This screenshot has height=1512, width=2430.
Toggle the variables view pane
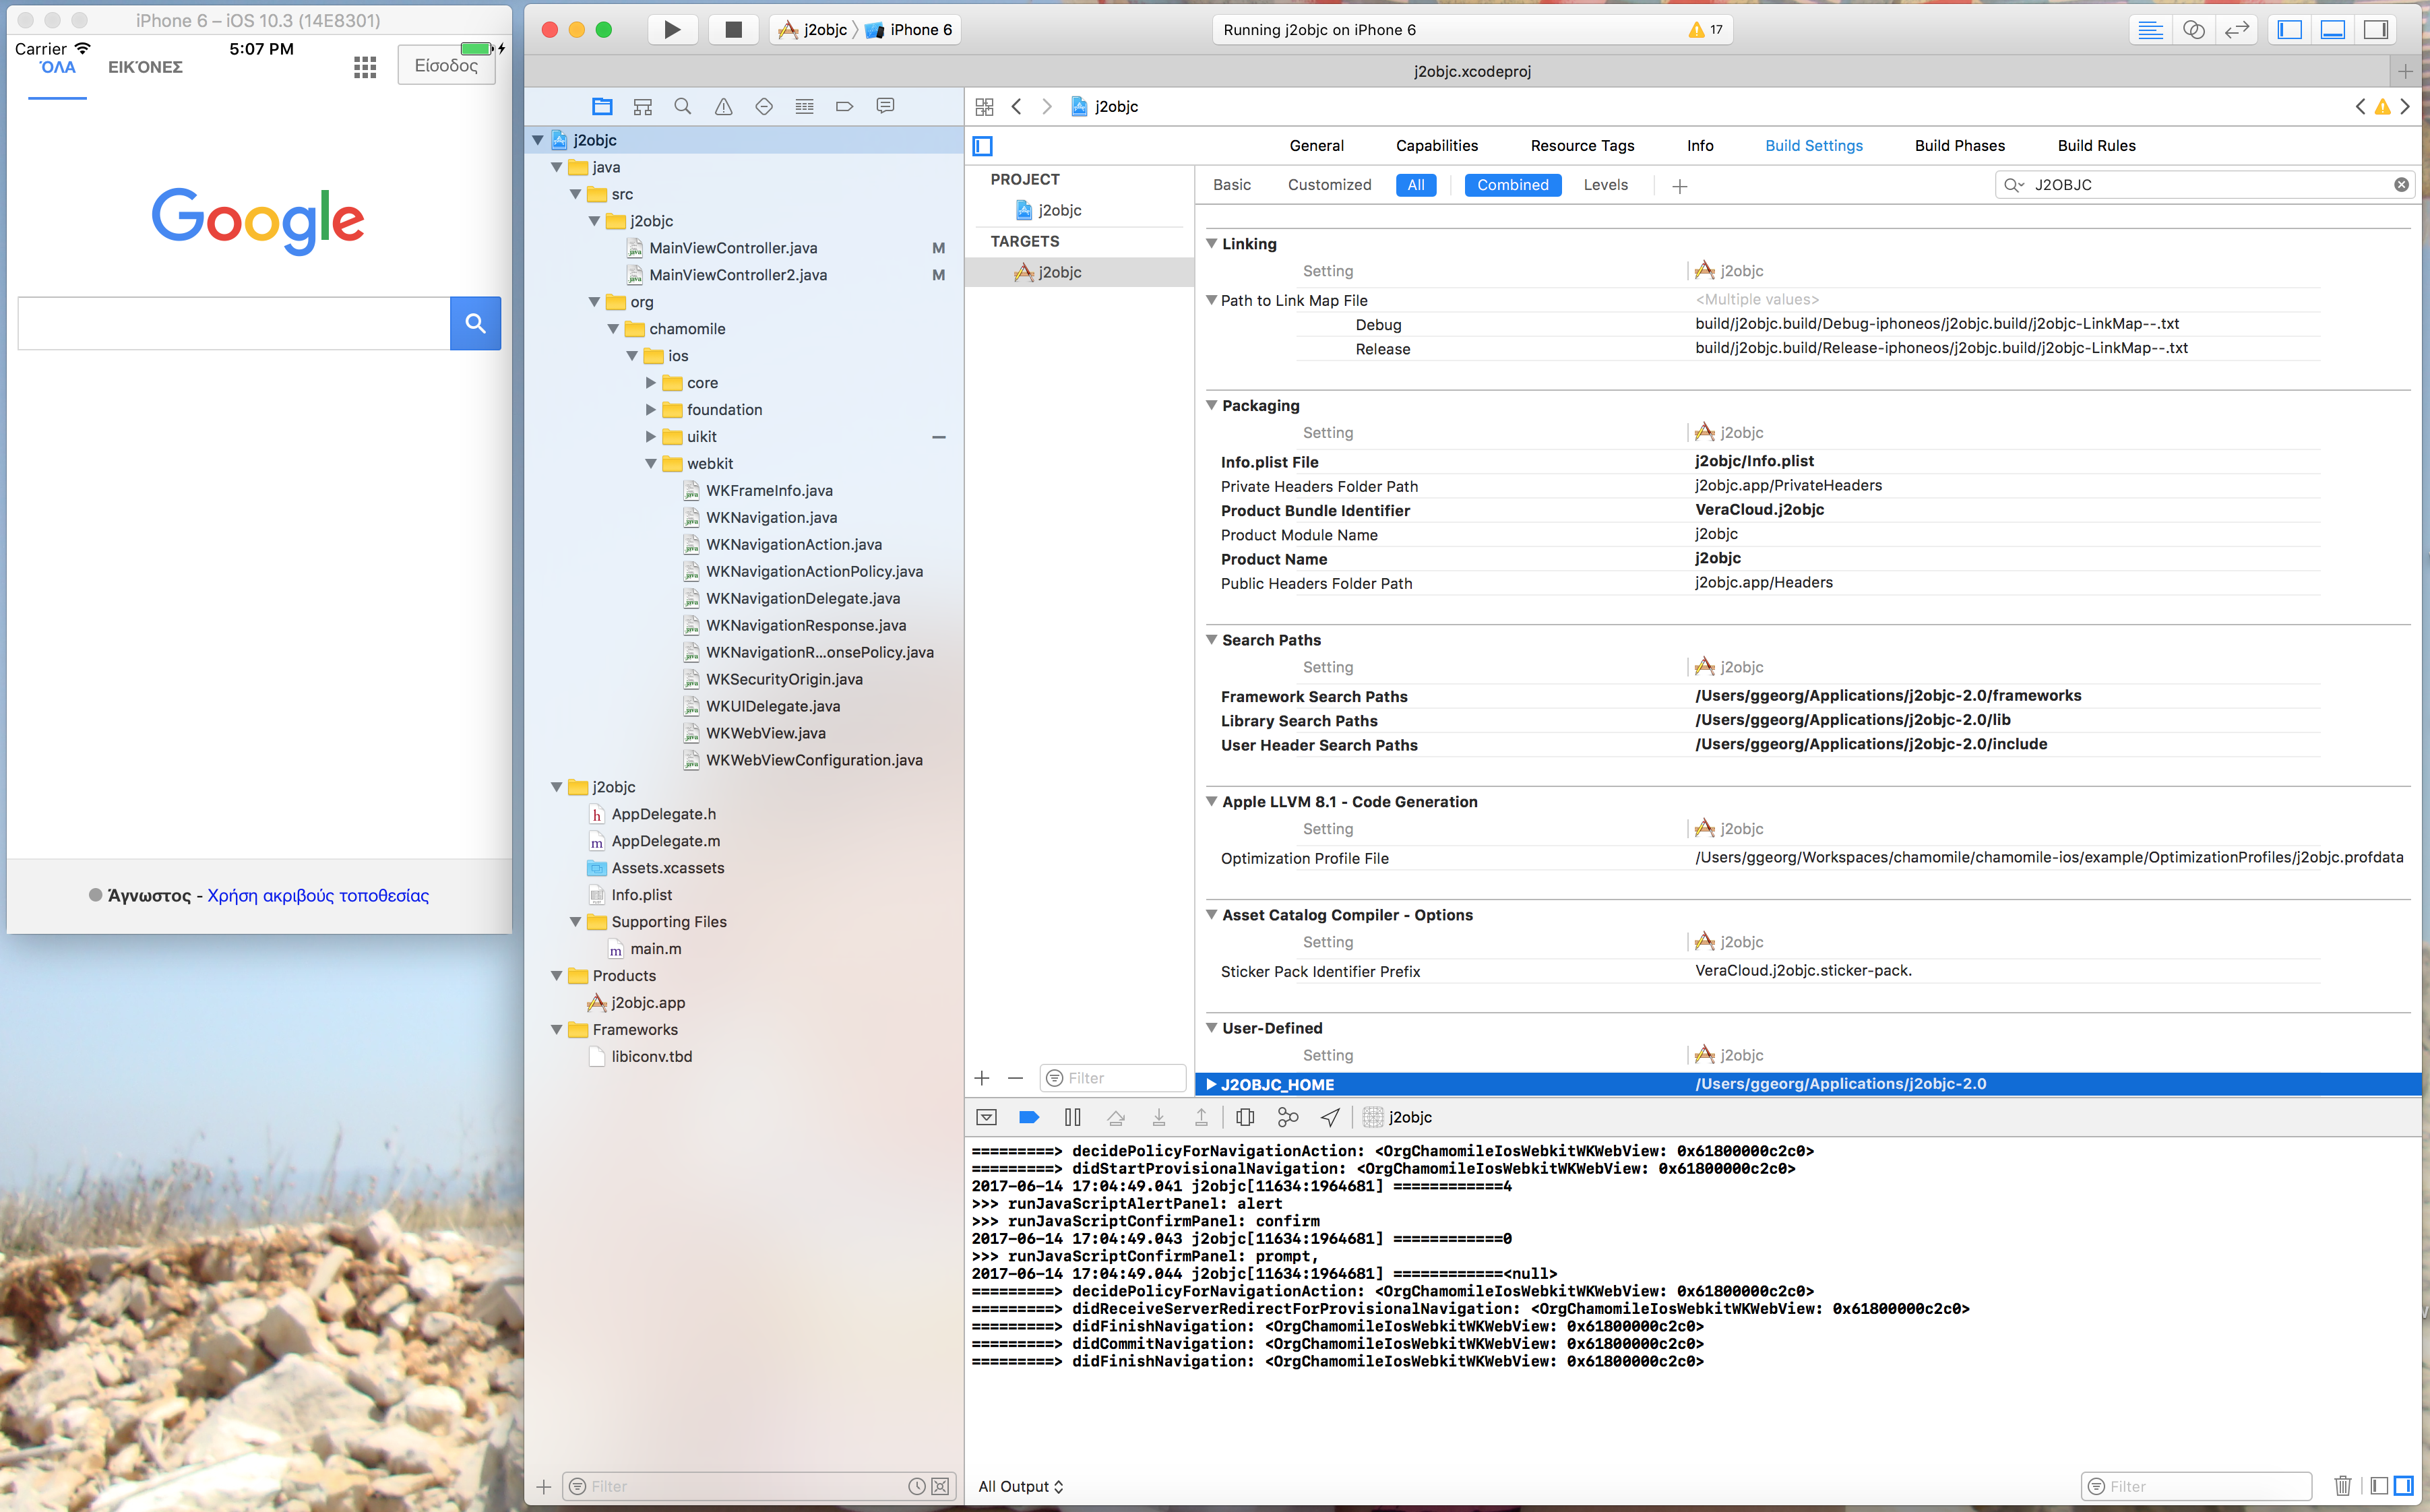point(2380,1486)
